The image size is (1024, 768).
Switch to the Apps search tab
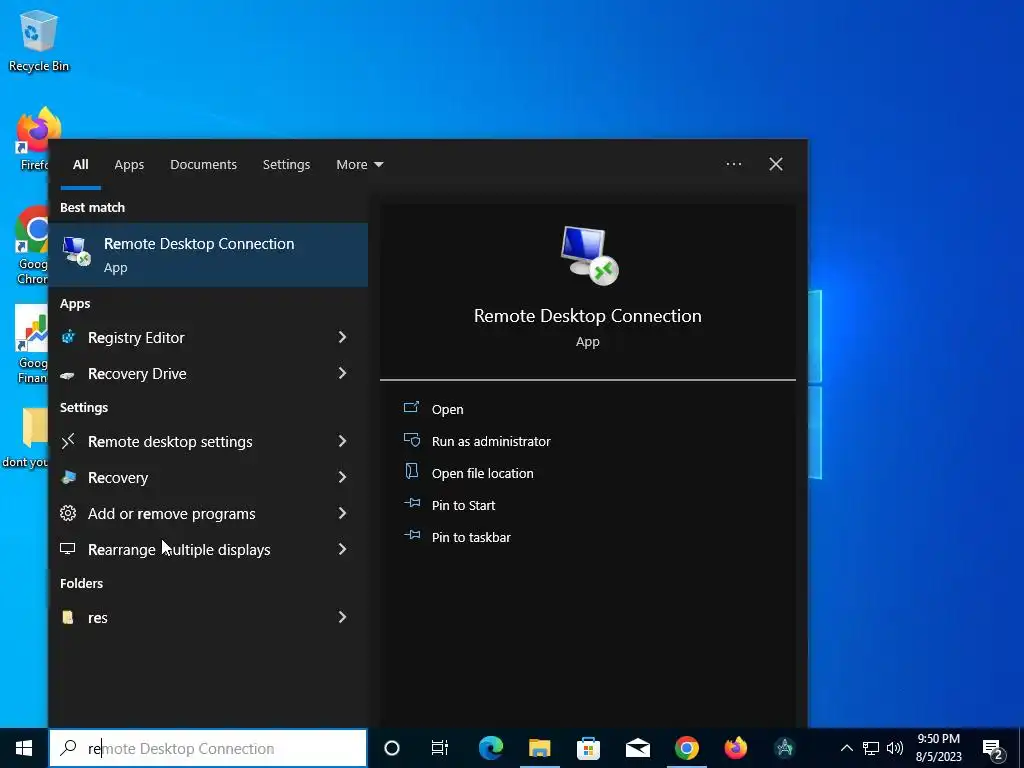(x=129, y=165)
